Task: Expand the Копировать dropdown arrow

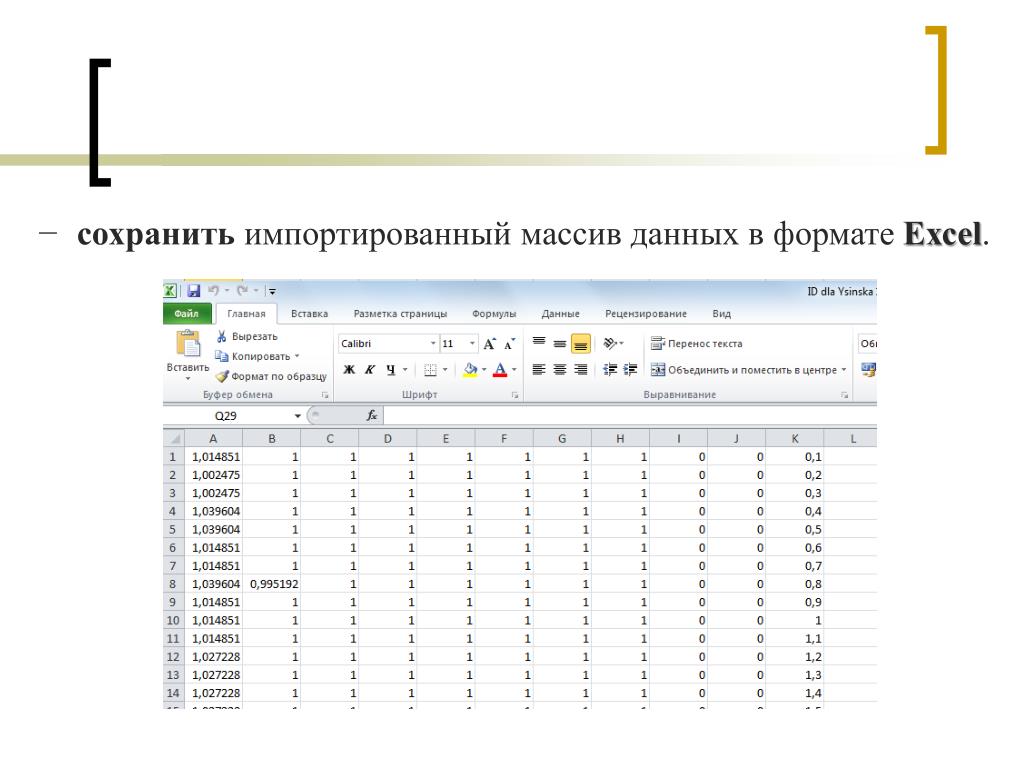Action: [x=297, y=356]
